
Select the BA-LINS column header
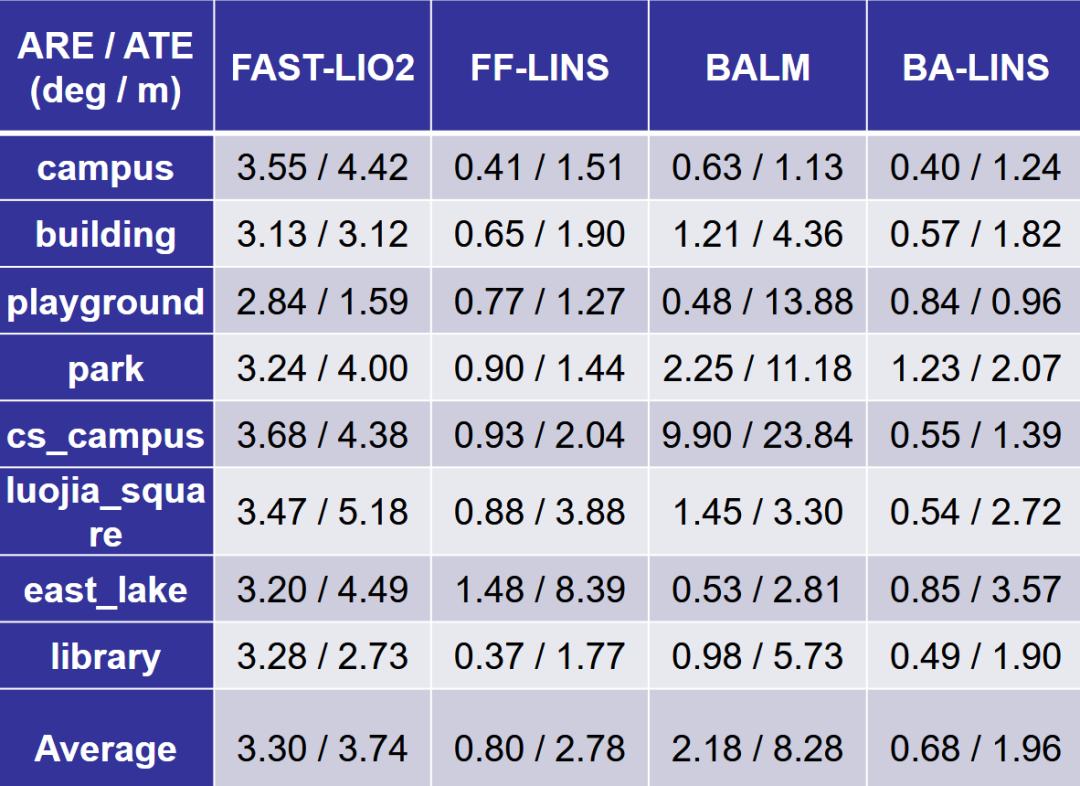coord(975,68)
